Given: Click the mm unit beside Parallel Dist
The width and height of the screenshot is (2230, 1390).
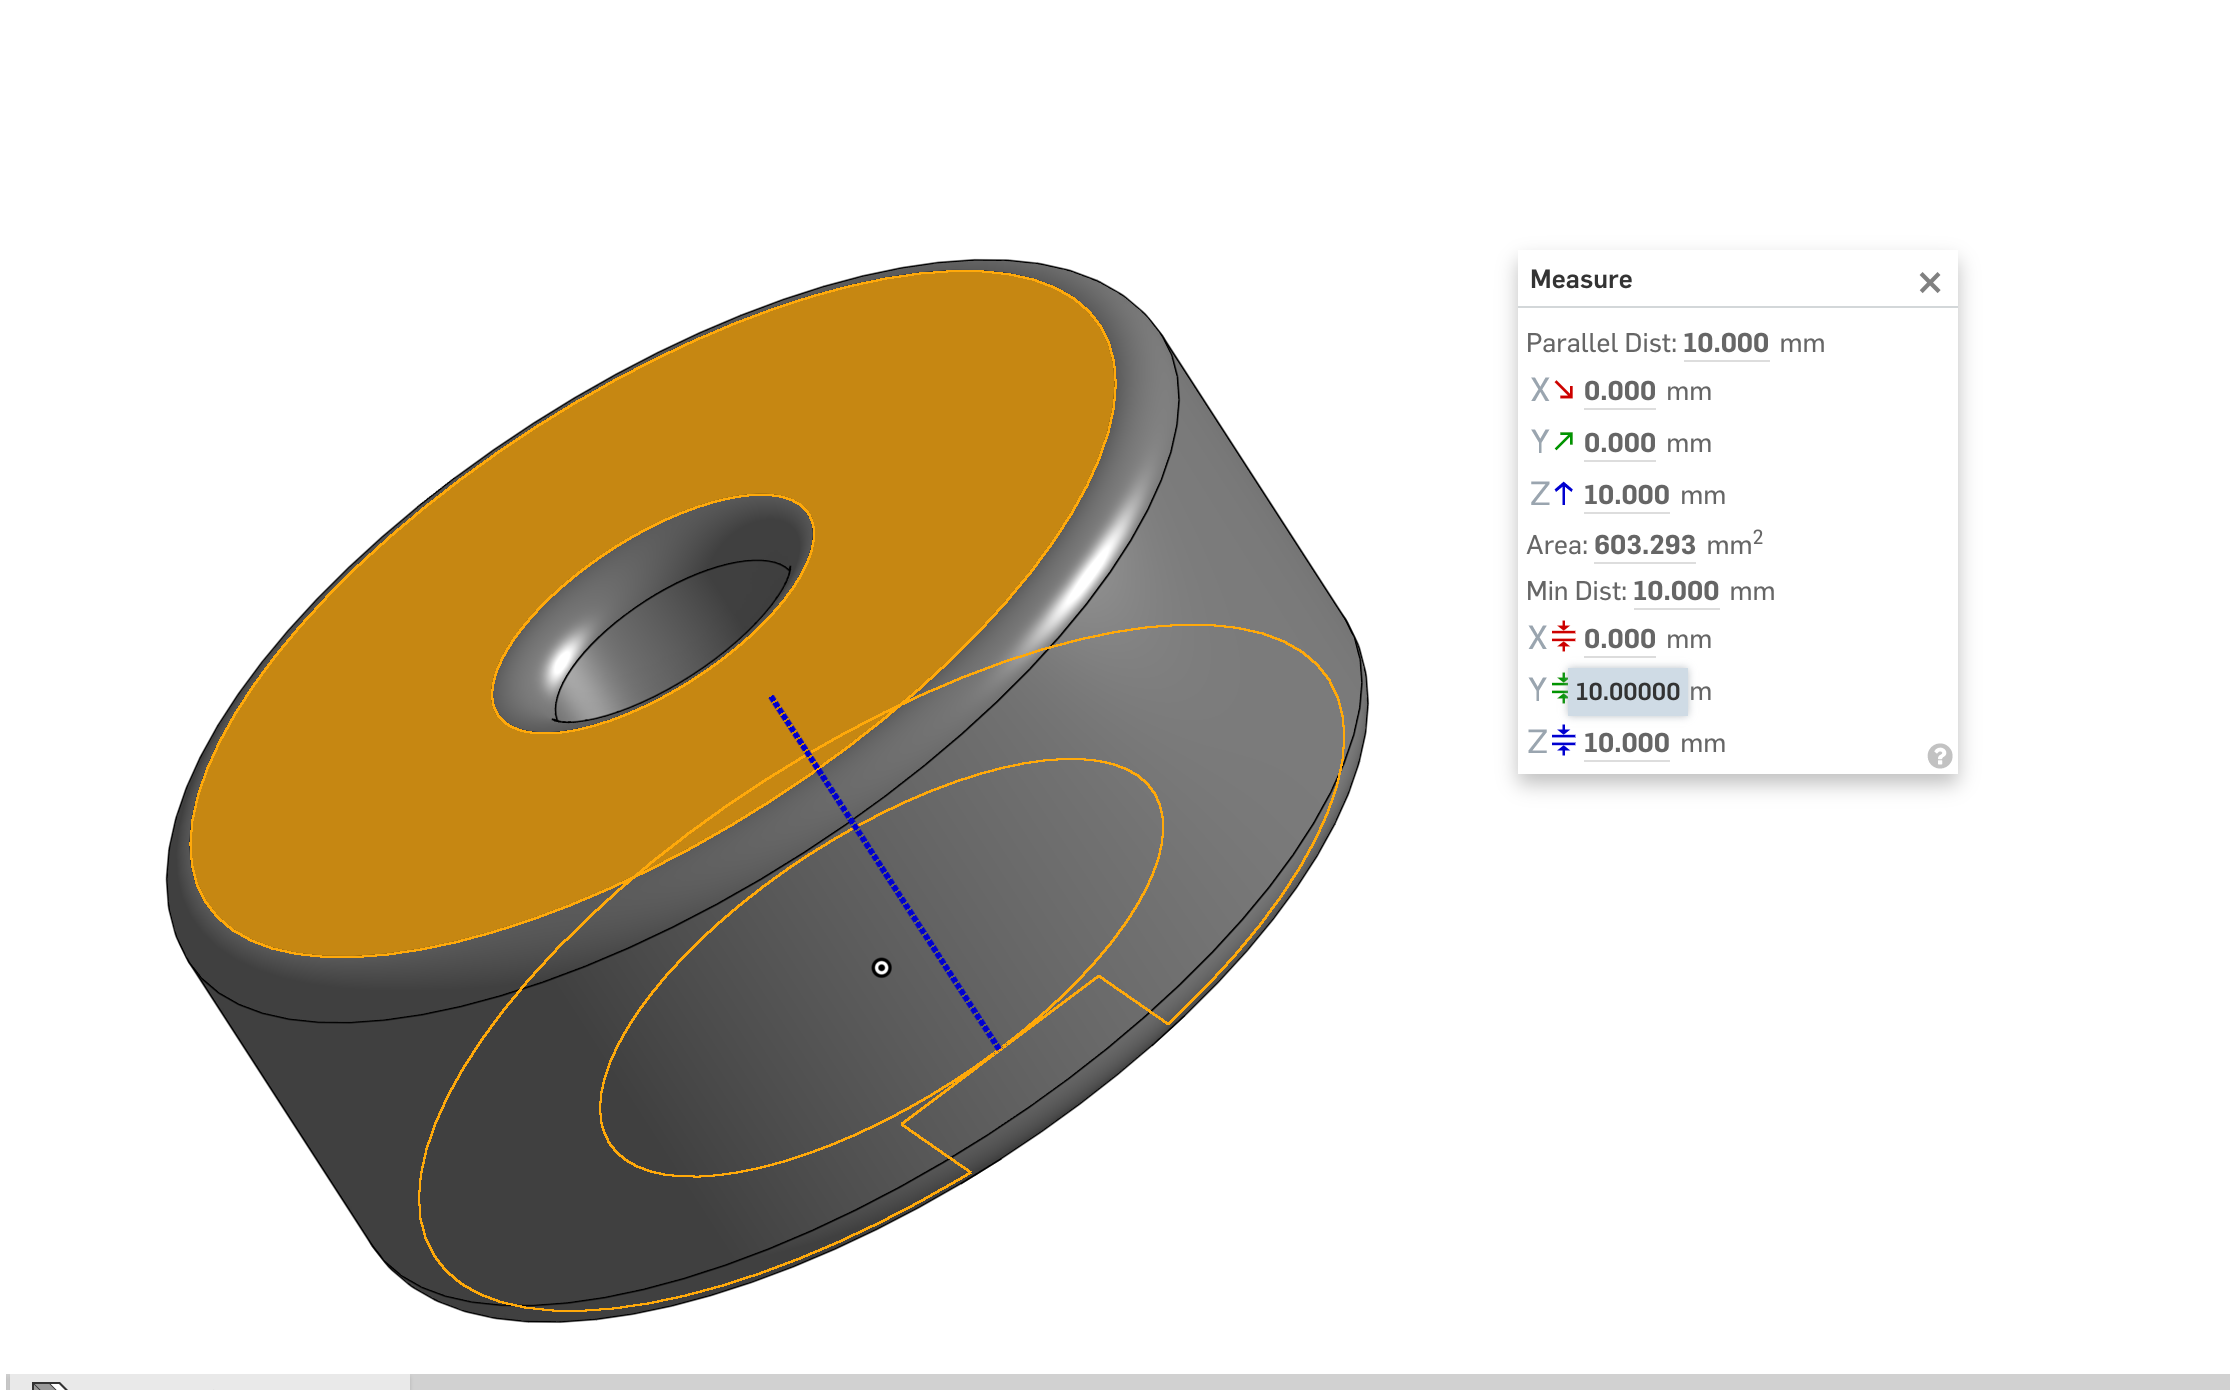Looking at the screenshot, I should coord(1802,344).
